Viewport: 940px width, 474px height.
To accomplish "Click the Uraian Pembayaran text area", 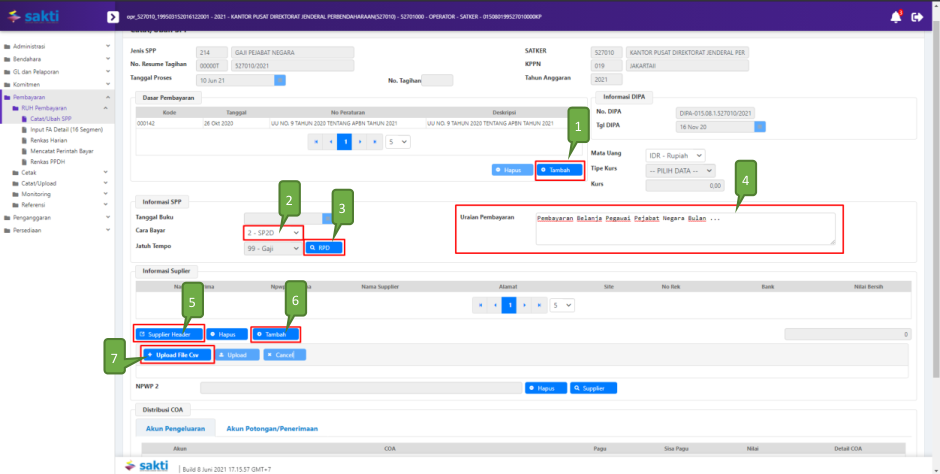I will click(x=685, y=229).
